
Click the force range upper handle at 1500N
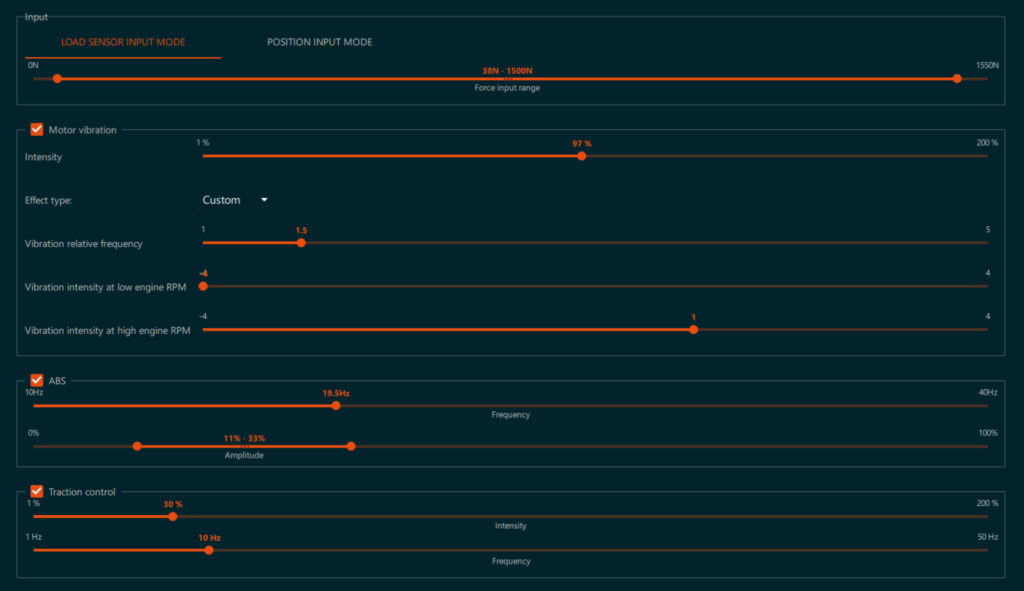957,79
